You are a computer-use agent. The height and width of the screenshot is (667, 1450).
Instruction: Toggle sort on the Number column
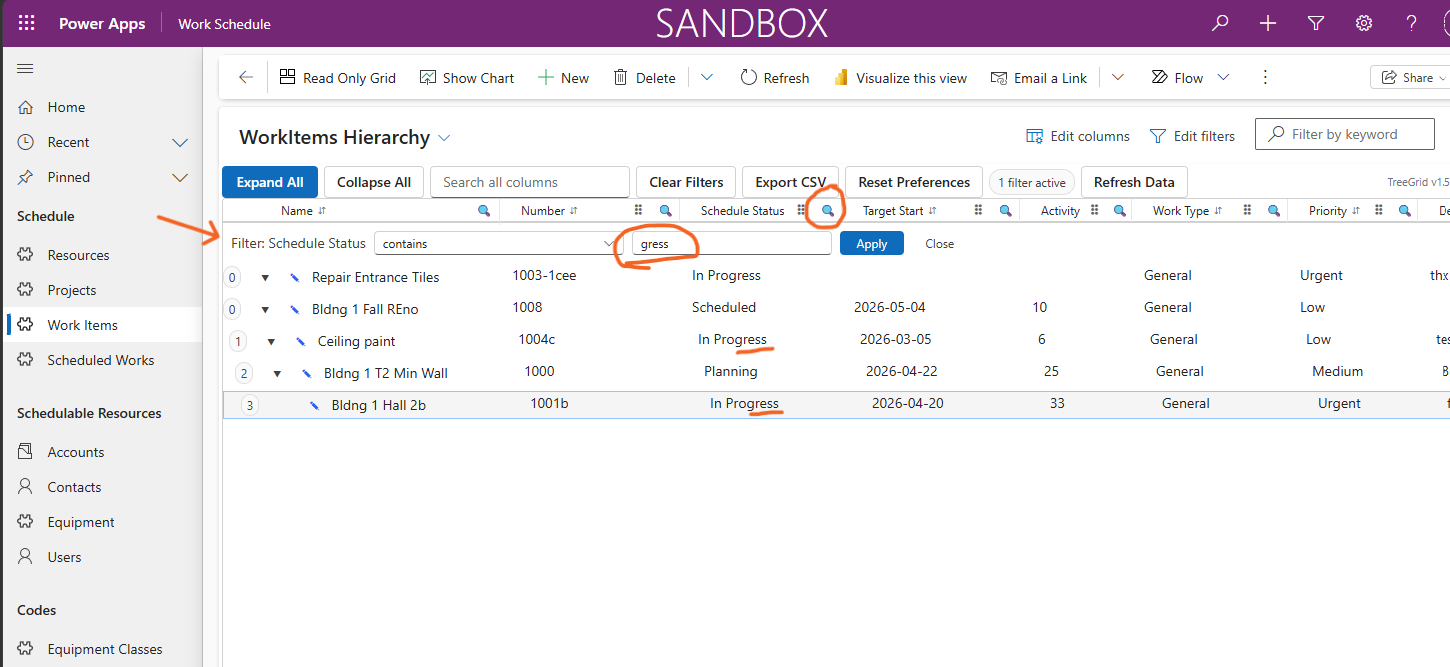tap(574, 211)
